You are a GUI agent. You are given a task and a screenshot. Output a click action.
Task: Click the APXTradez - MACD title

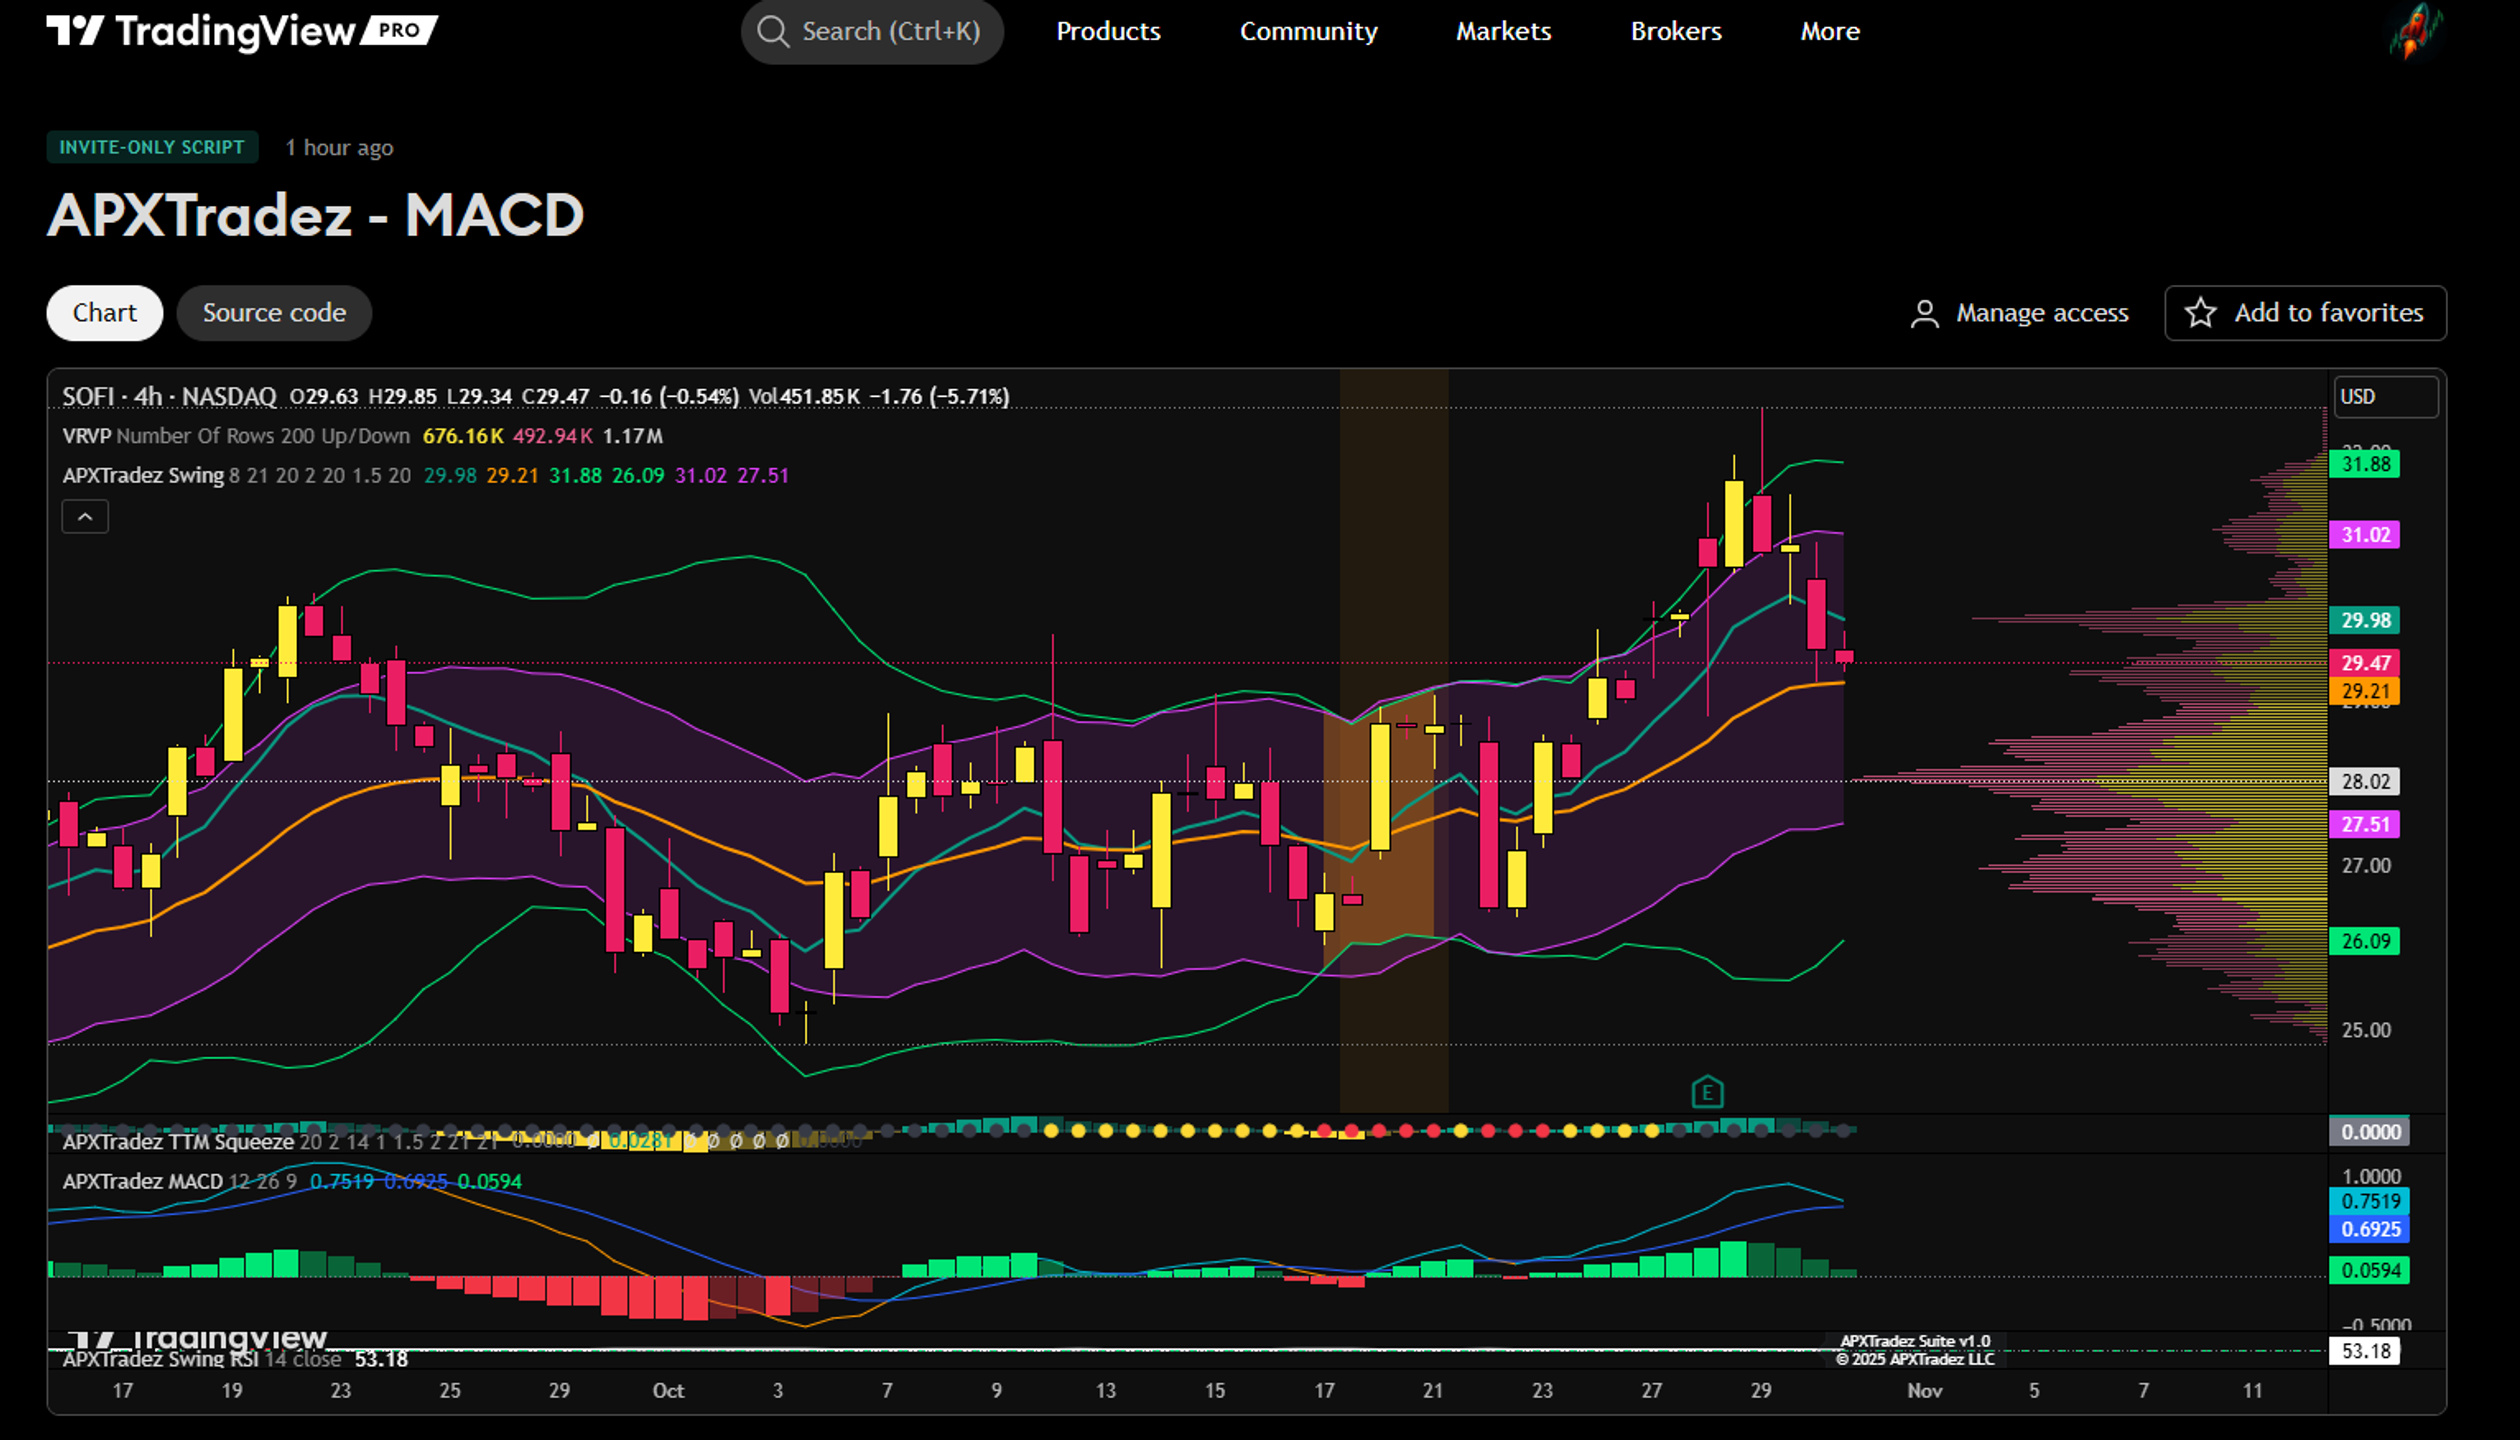pyautogui.click(x=316, y=215)
